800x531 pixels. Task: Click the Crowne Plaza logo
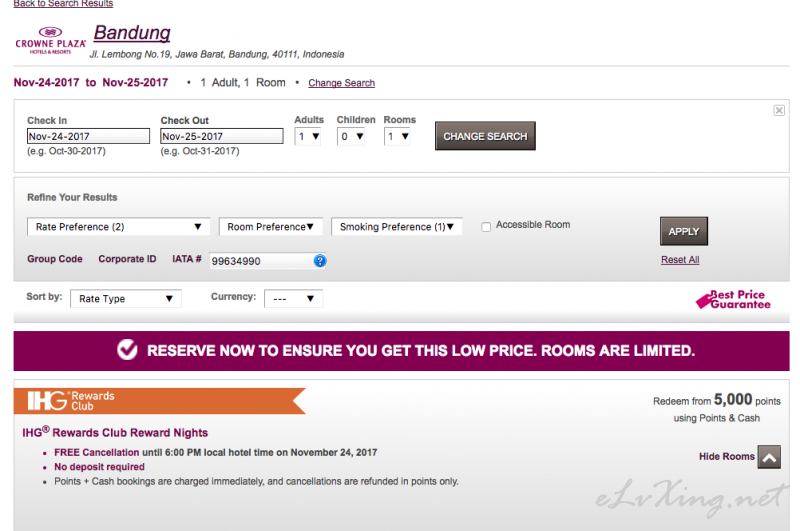point(50,40)
